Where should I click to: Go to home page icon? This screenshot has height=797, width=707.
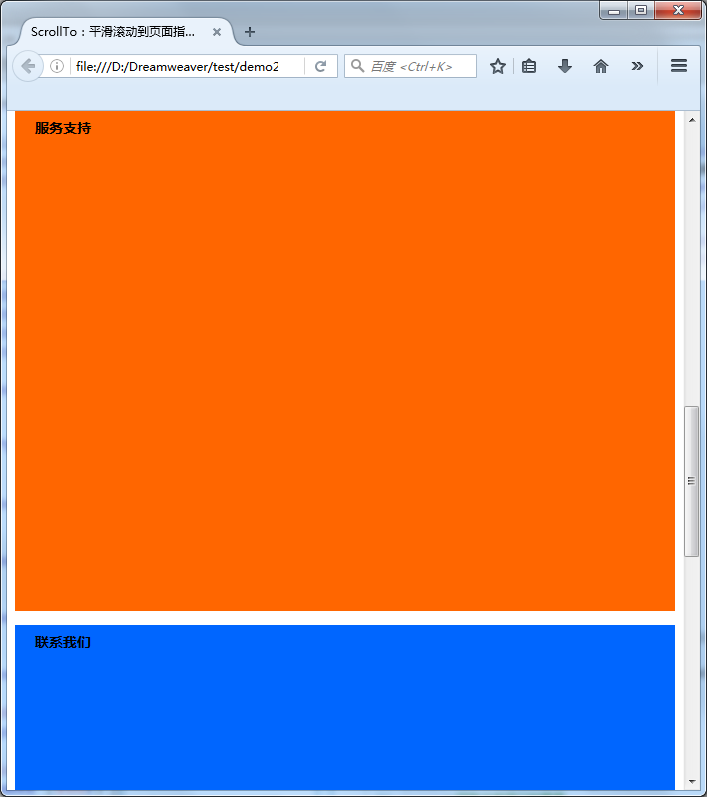point(601,66)
